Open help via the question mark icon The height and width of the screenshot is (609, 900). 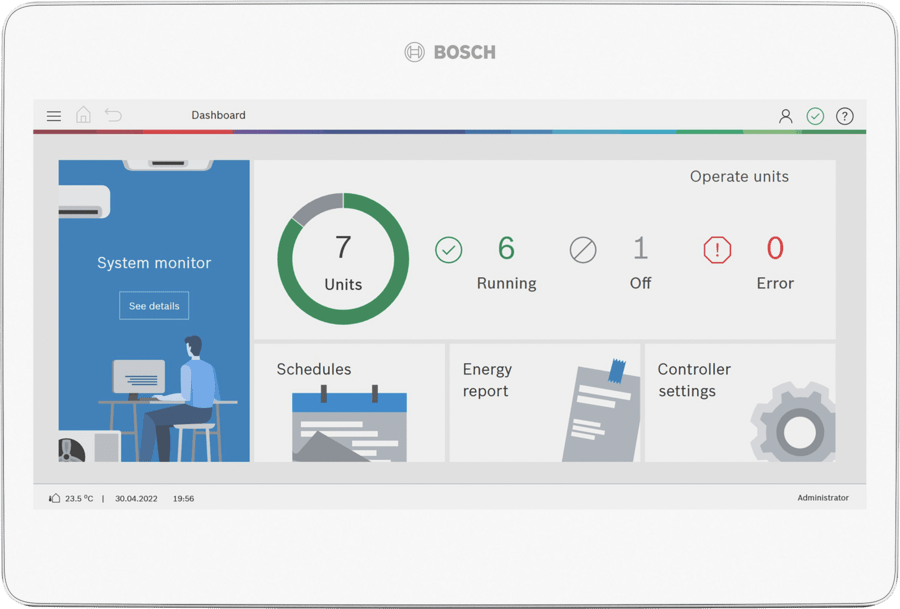pos(845,116)
